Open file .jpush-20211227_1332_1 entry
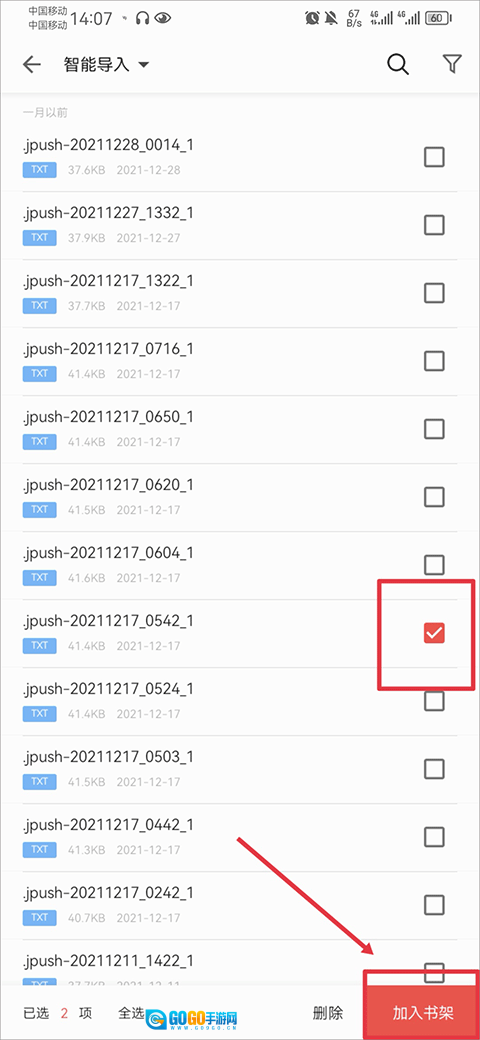The height and width of the screenshot is (1040, 480). tap(240, 225)
